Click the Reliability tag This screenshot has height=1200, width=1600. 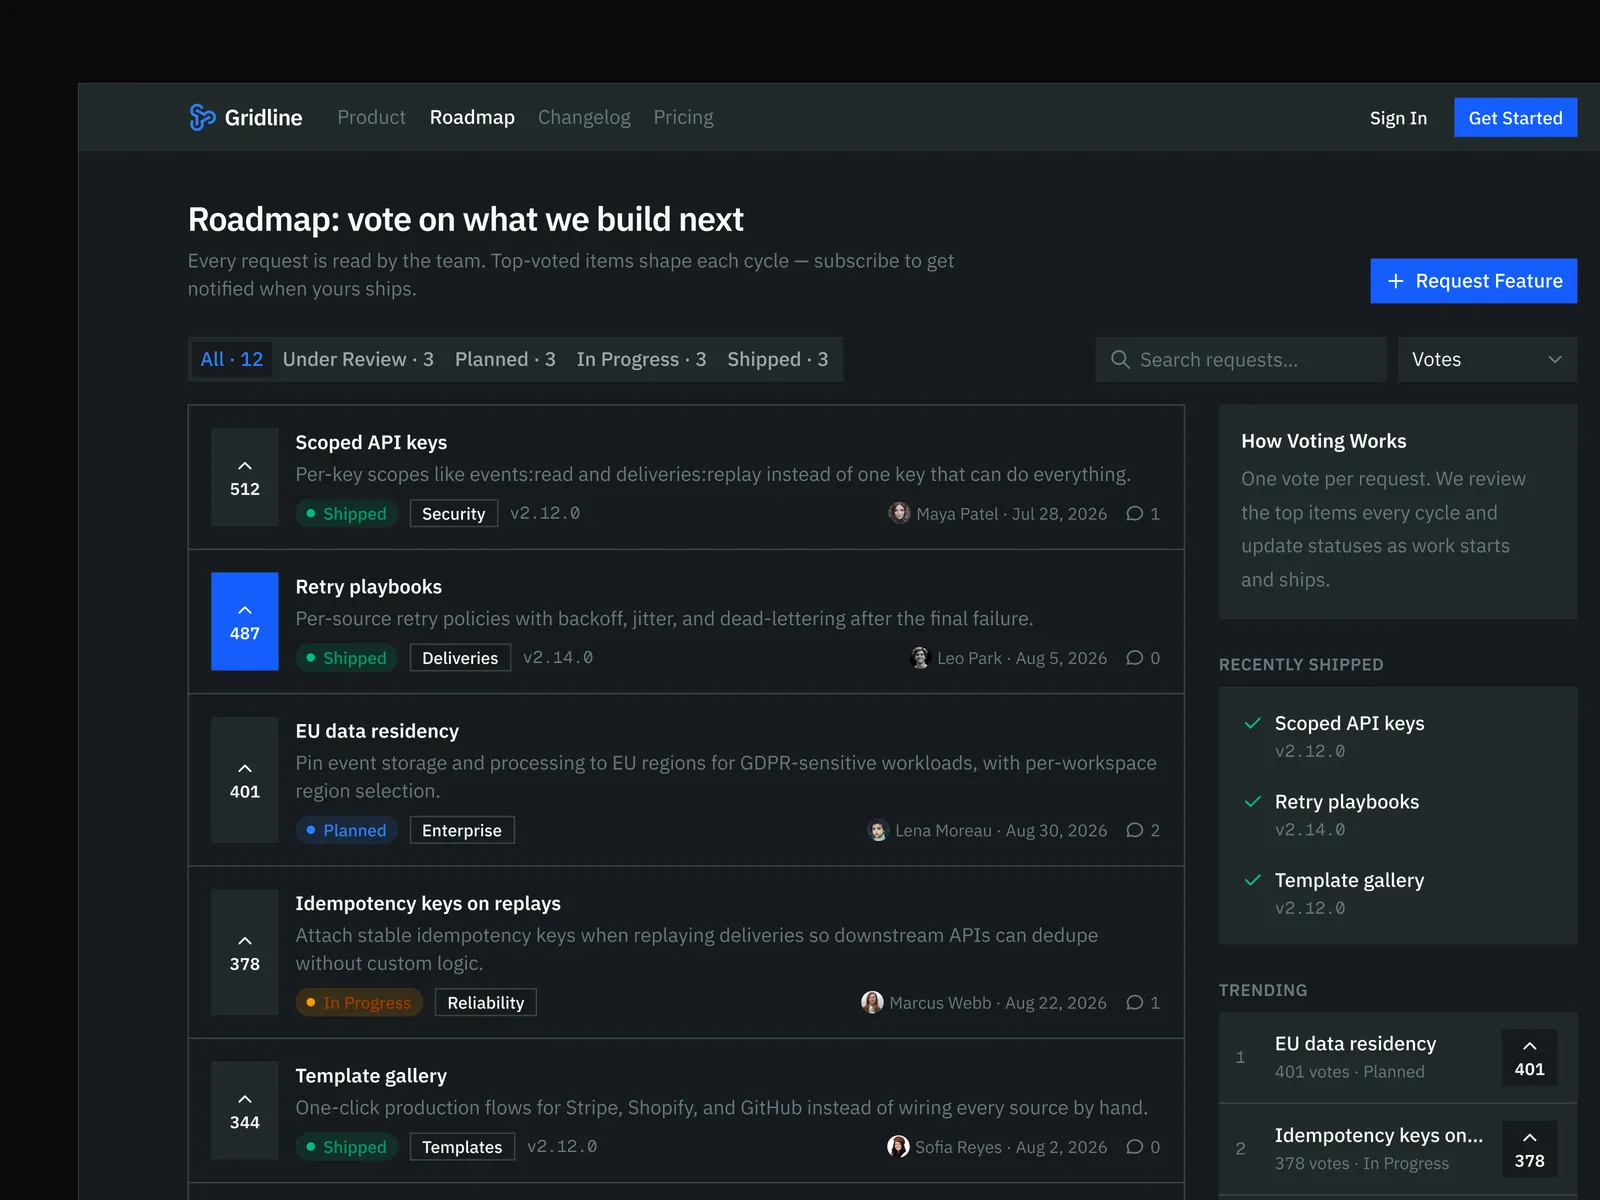pos(486,1002)
